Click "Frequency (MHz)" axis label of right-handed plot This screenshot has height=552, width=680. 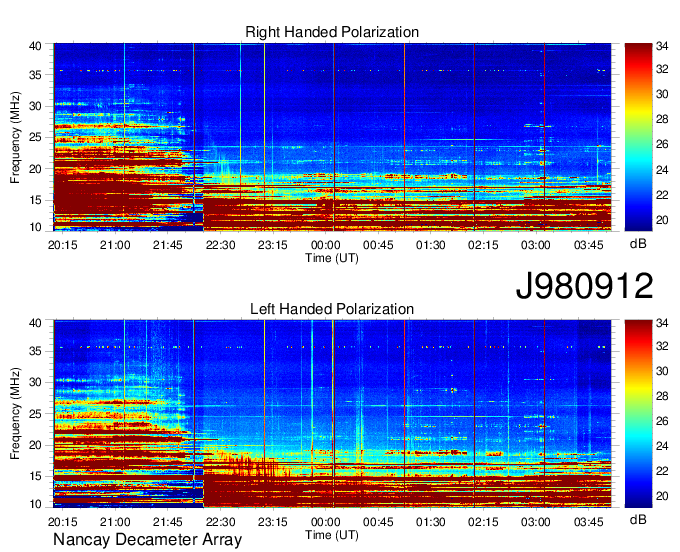point(15,137)
